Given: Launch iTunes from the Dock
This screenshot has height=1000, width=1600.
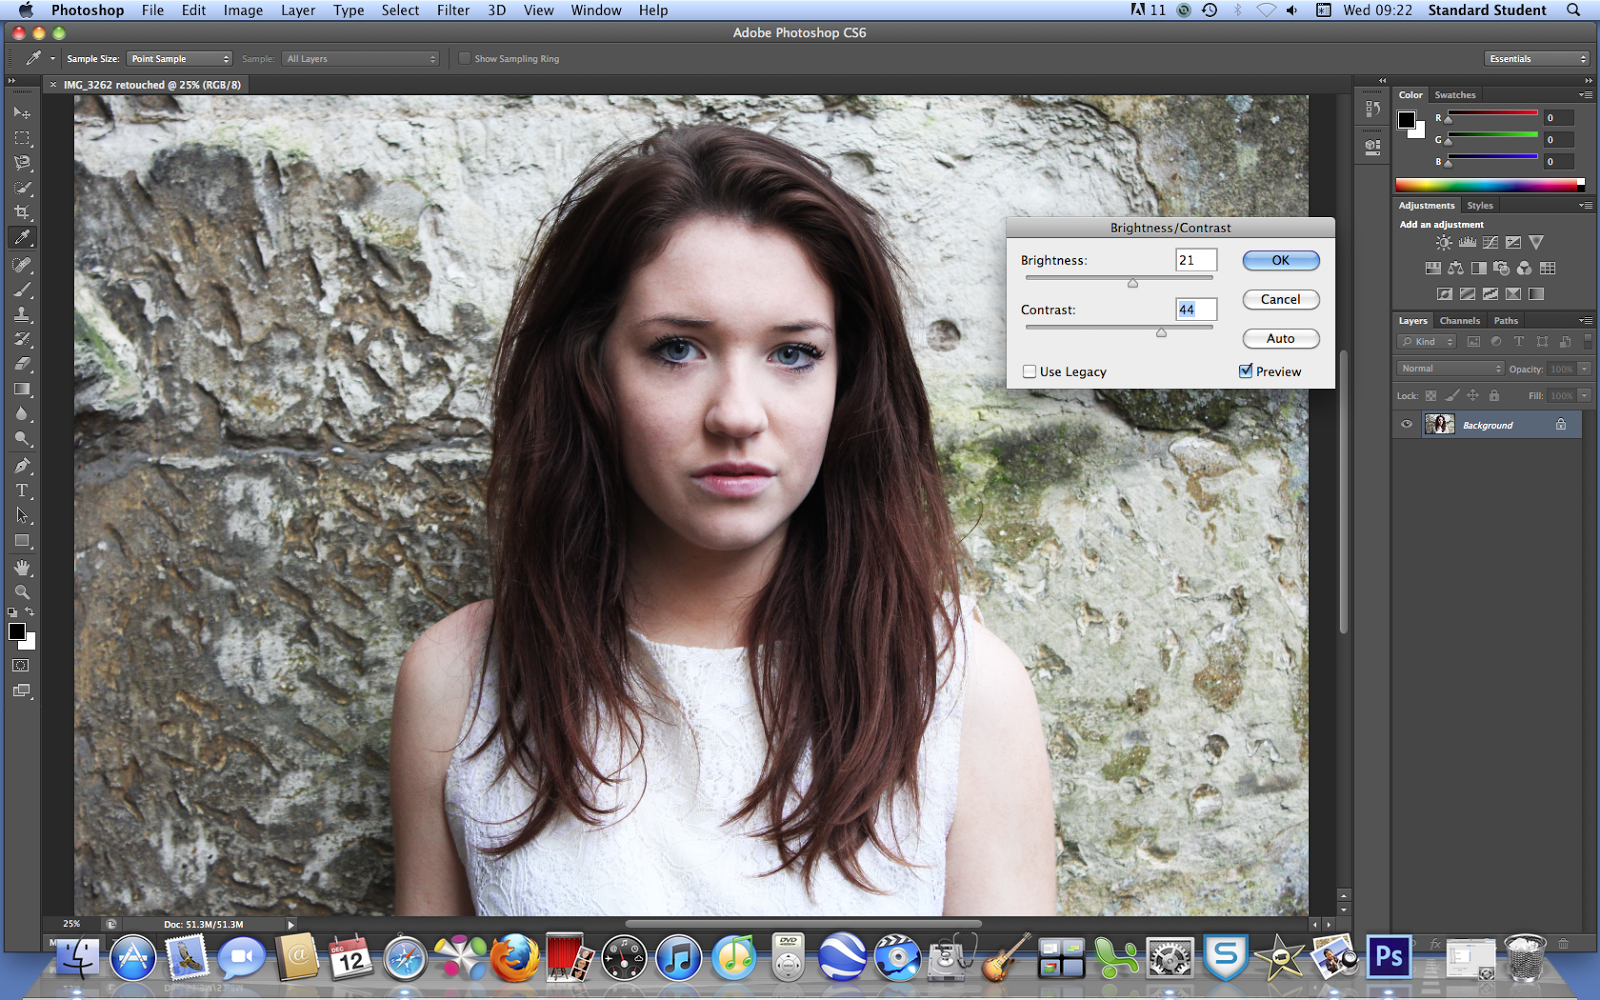Looking at the screenshot, I should coord(679,959).
